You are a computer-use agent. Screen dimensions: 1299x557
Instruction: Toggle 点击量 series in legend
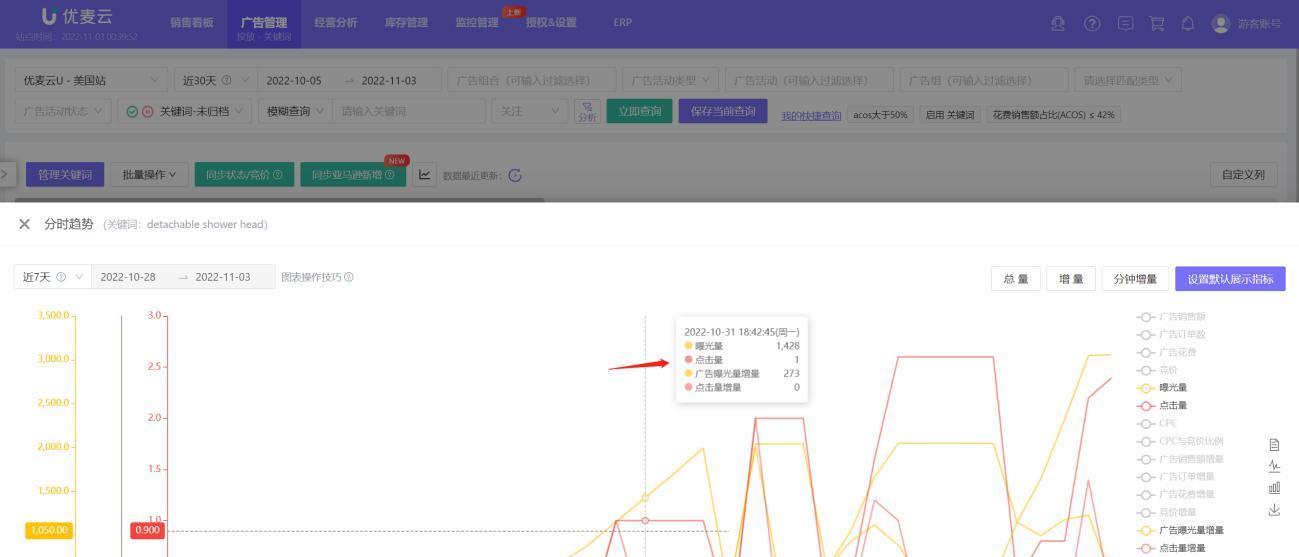click(x=1162, y=405)
